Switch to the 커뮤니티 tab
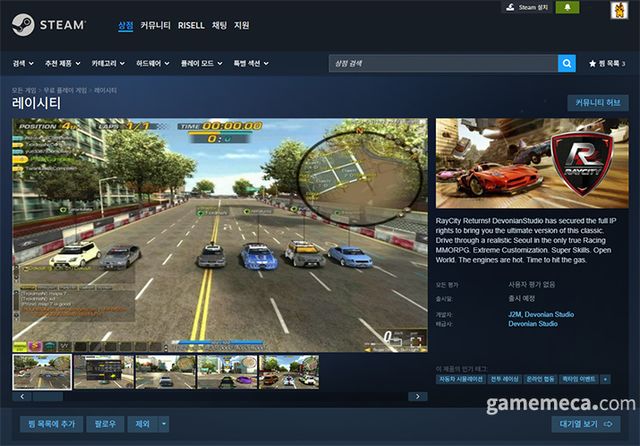This screenshot has width=640, height=446. click(155, 25)
